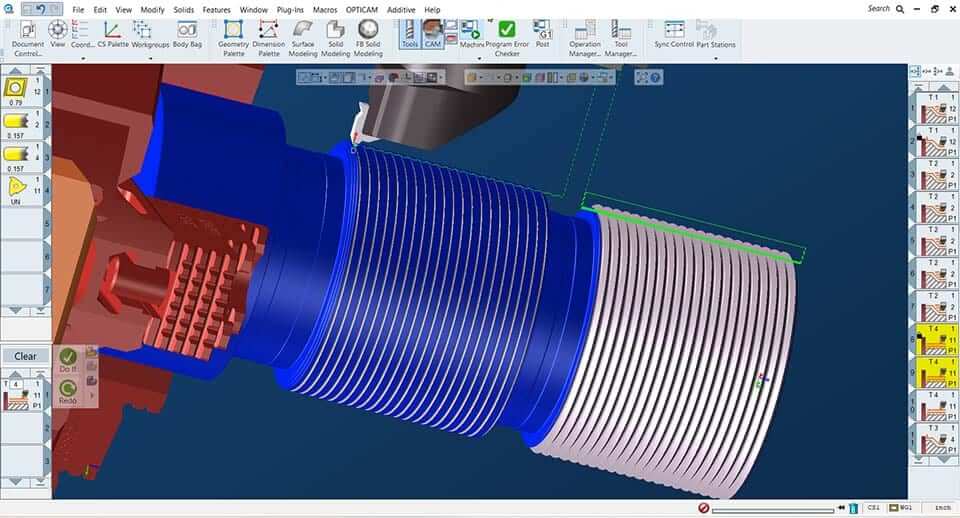The width and height of the screenshot is (960, 518).
Task: Click the Program Error Checker icon
Action: [x=507, y=37]
